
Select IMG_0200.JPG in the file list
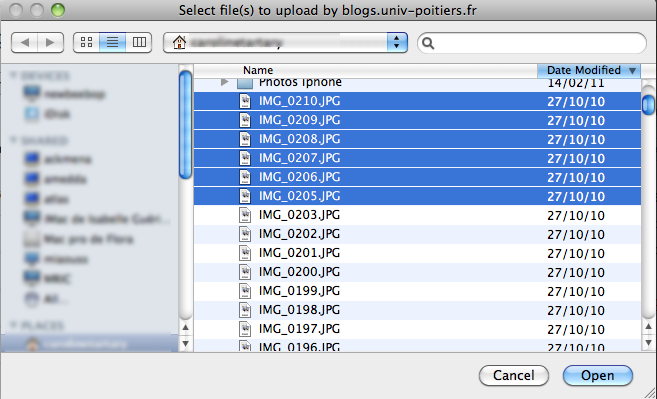(417, 272)
